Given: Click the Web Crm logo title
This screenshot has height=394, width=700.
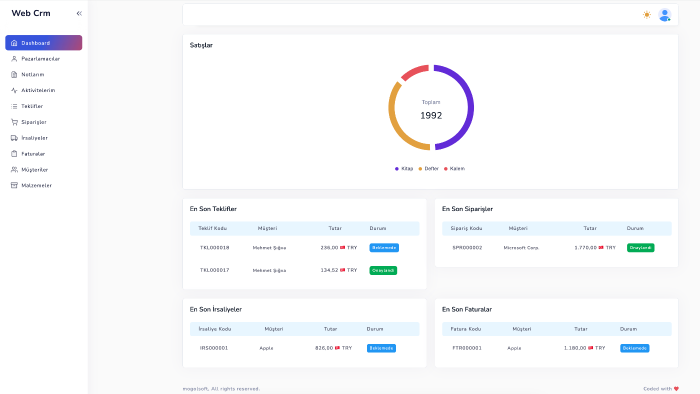Looking at the screenshot, I should [x=31, y=13].
